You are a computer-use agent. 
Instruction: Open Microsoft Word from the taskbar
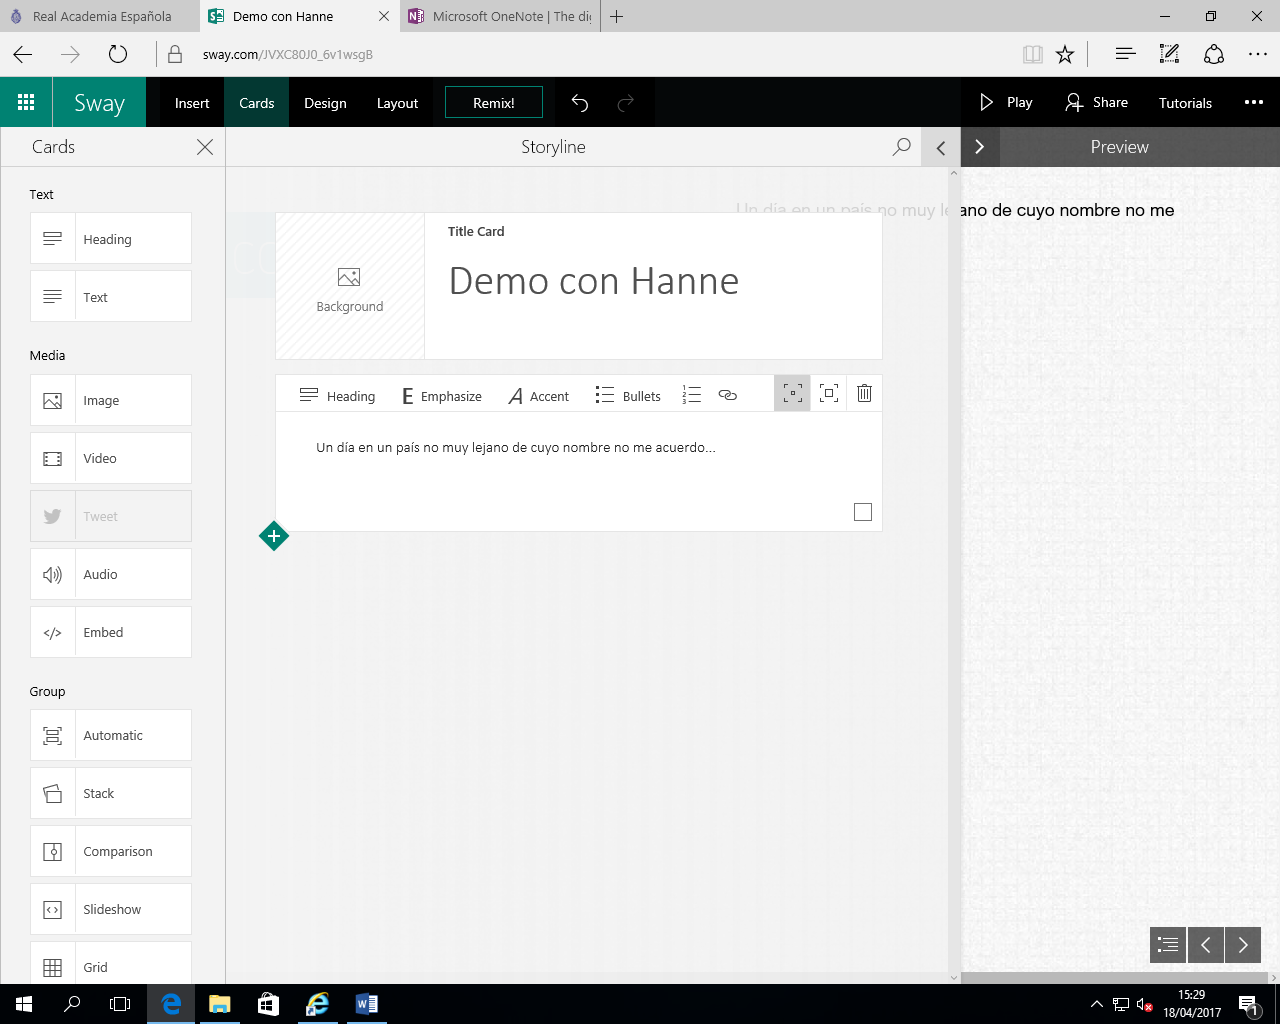(x=366, y=1004)
